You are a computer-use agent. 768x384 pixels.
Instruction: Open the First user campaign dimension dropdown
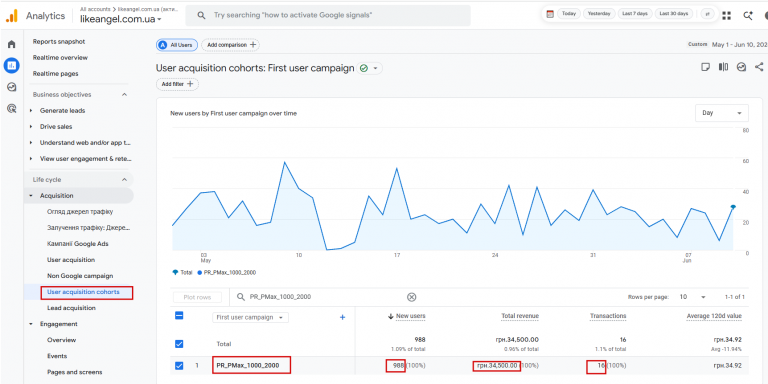coord(250,317)
